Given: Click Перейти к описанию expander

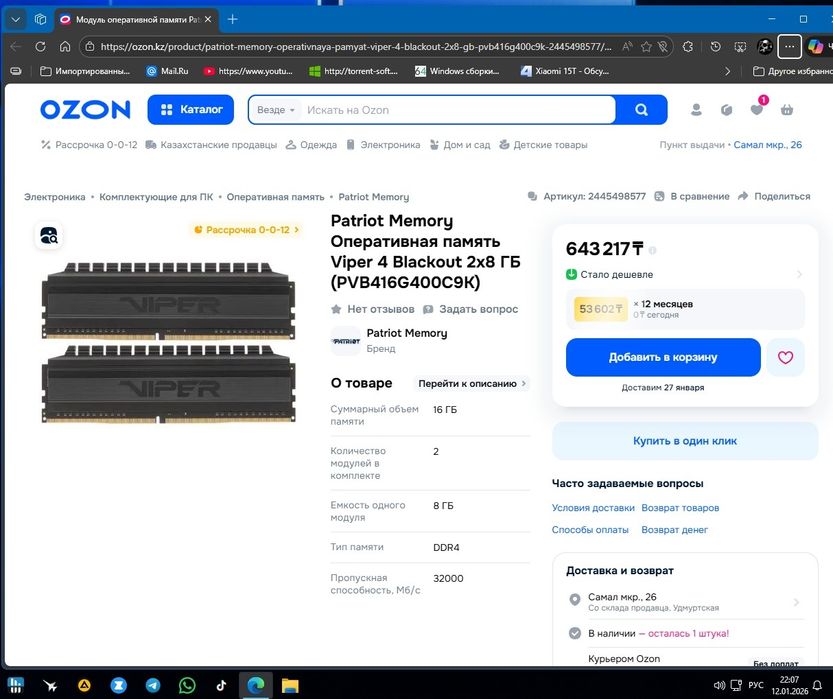Looking at the screenshot, I should click(472, 383).
